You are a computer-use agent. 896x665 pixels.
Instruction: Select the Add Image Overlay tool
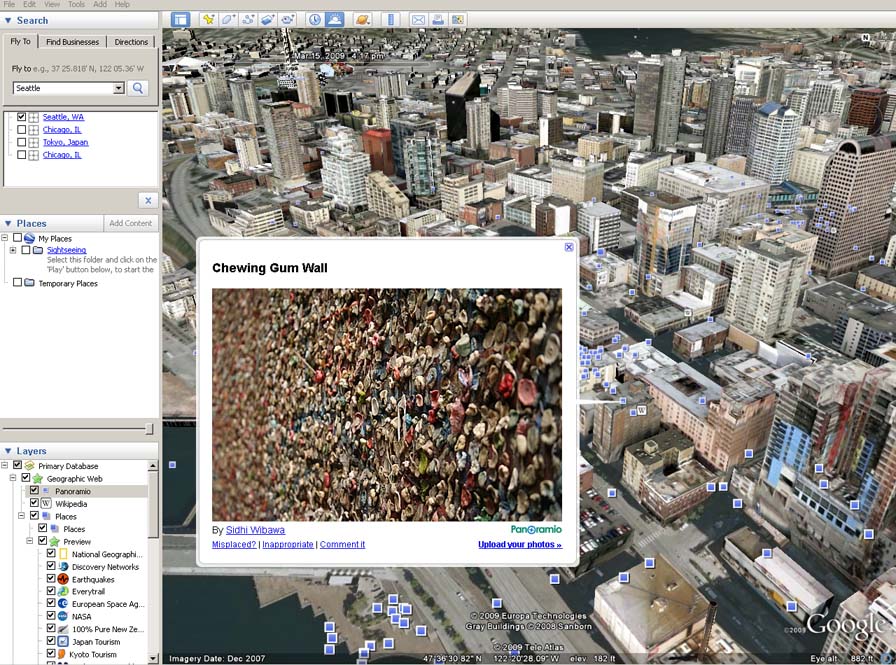[267, 19]
